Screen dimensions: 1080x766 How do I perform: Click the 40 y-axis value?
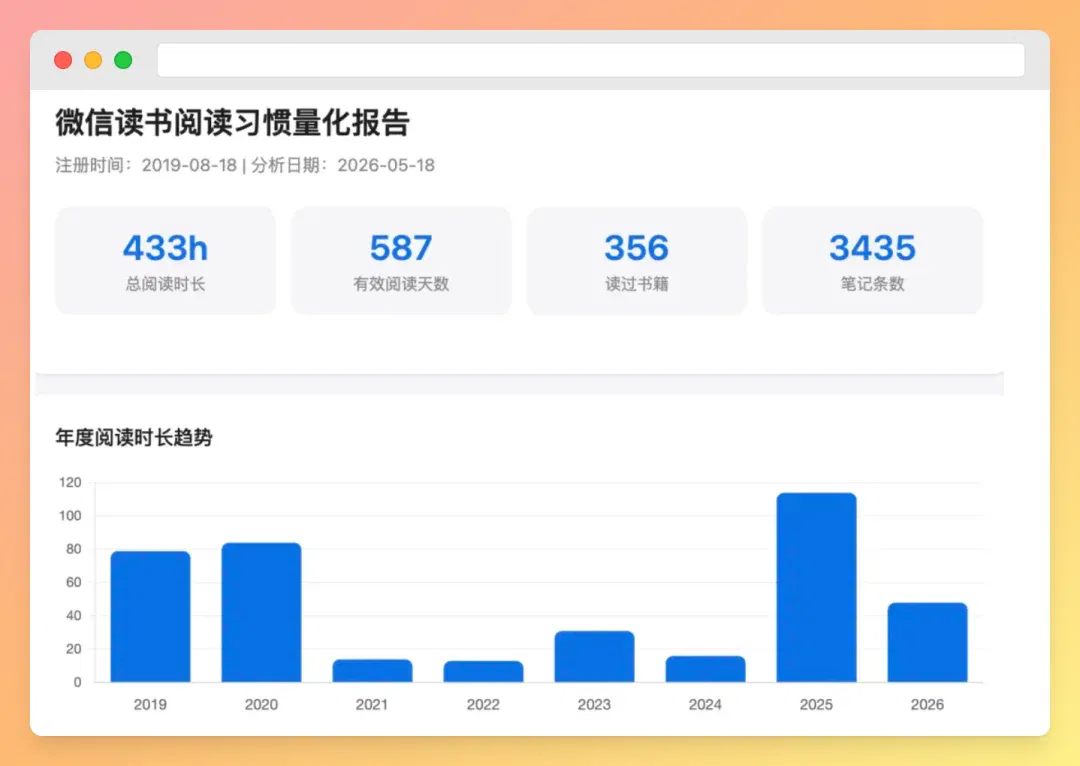74,615
